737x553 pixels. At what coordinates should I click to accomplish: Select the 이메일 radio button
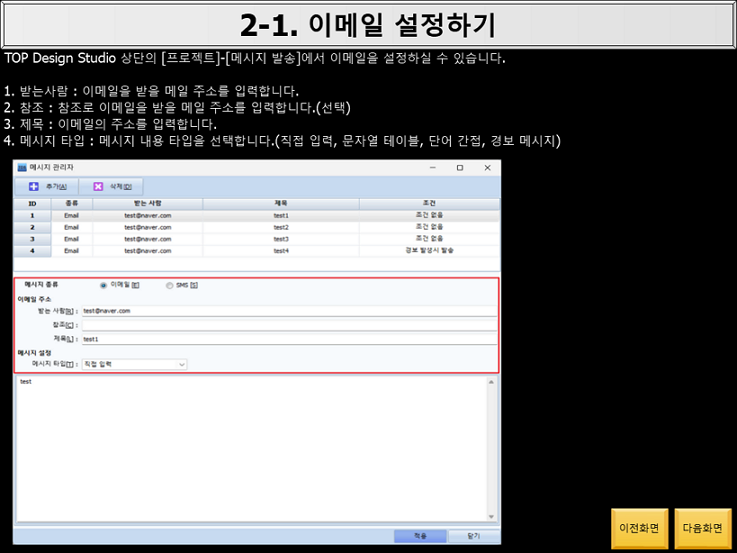click(103, 286)
